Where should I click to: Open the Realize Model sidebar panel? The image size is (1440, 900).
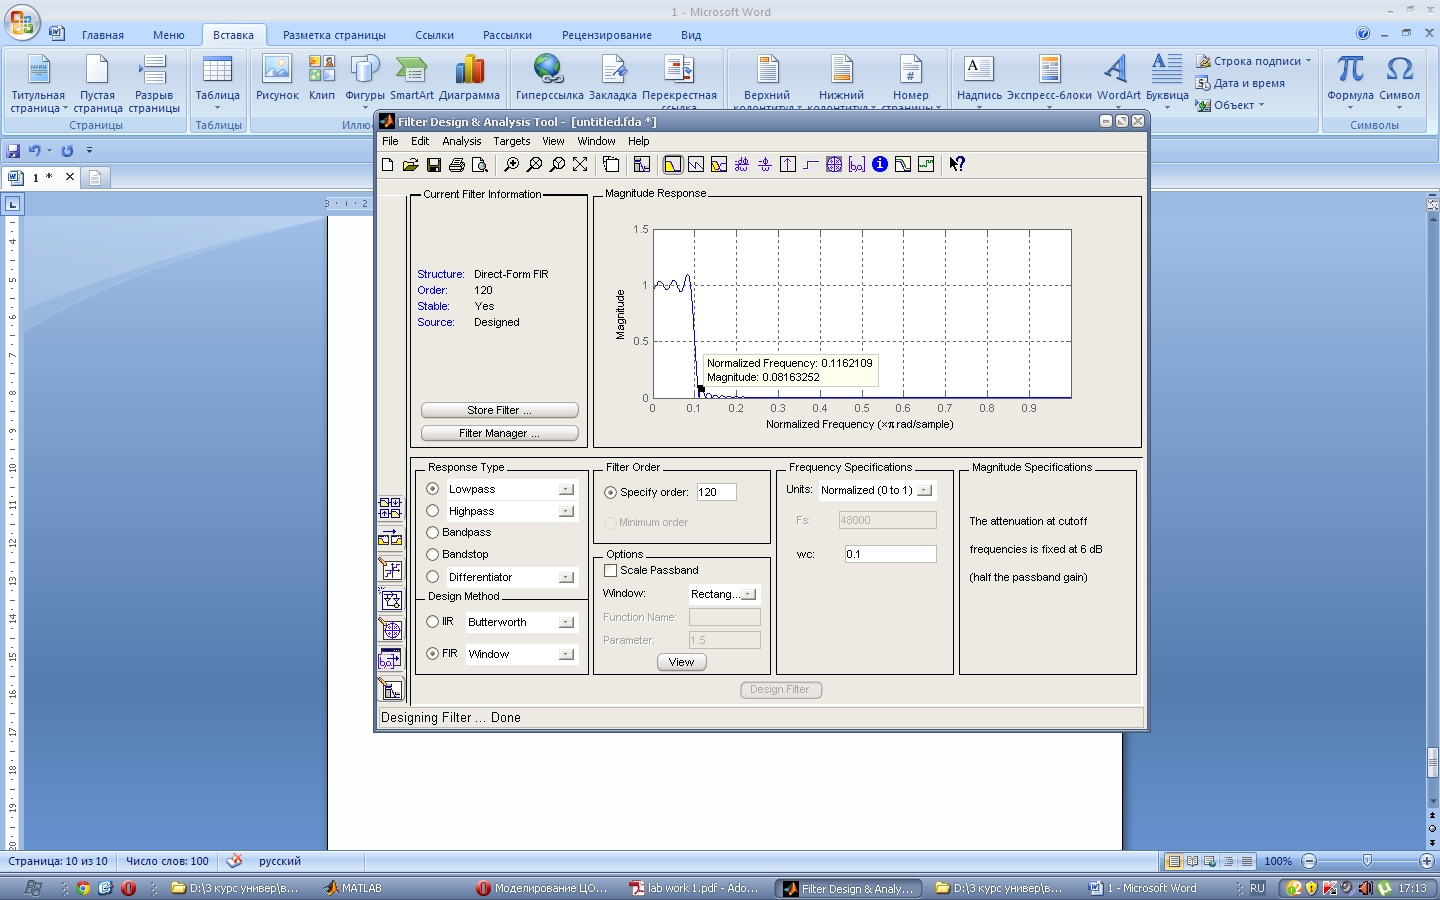(390, 599)
